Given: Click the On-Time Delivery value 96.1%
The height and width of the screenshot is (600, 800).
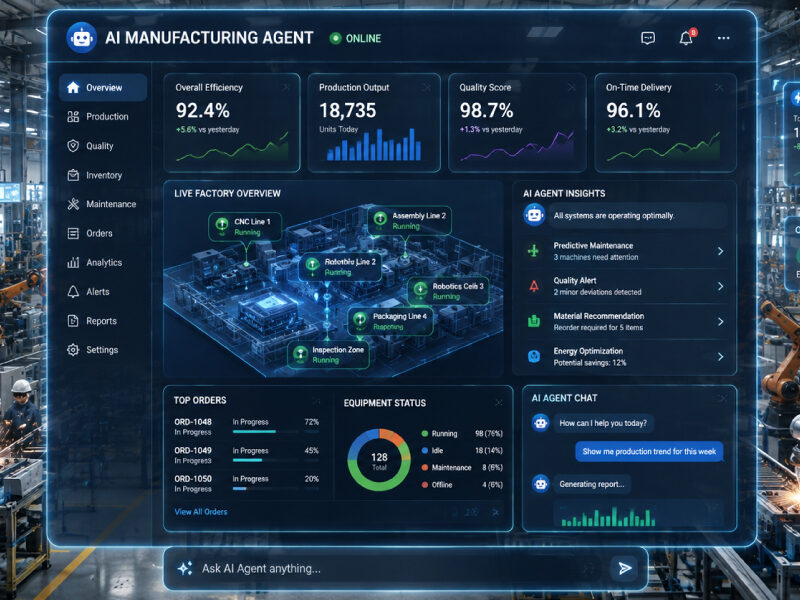Looking at the screenshot, I should [633, 110].
